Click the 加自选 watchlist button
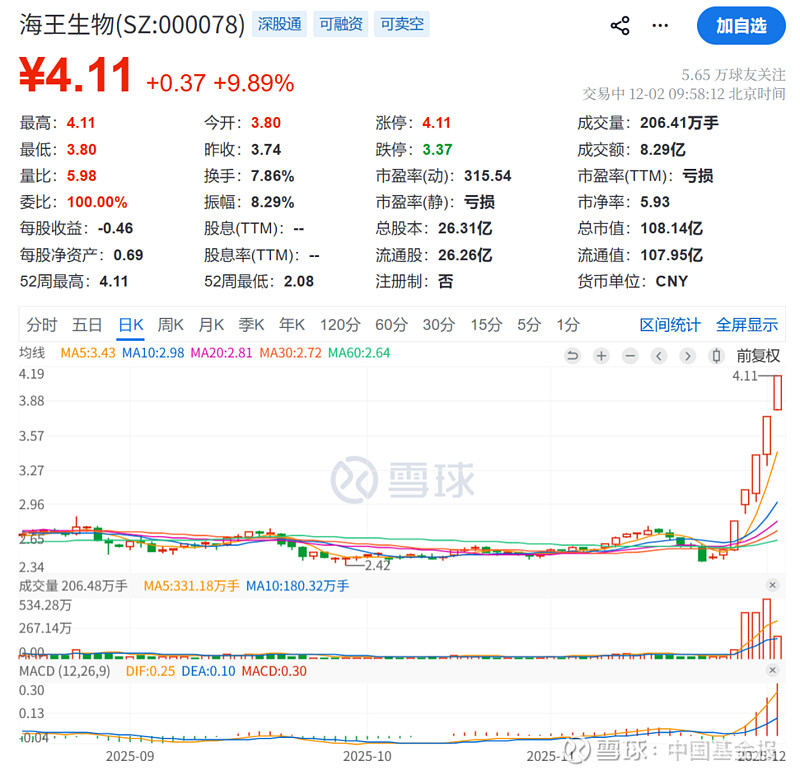The height and width of the screenshot is (775, 800). 741,26
